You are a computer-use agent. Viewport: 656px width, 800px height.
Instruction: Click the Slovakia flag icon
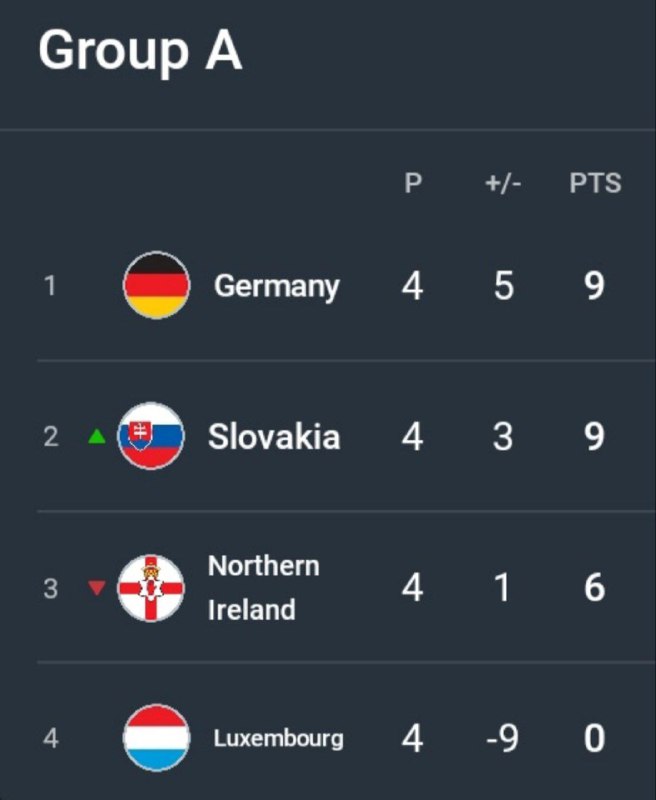click(151, 436)
